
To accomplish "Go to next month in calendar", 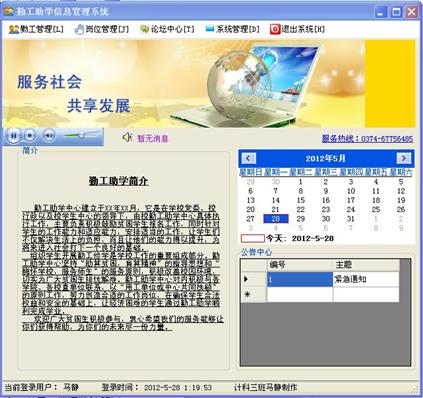I will pos(403,158).
